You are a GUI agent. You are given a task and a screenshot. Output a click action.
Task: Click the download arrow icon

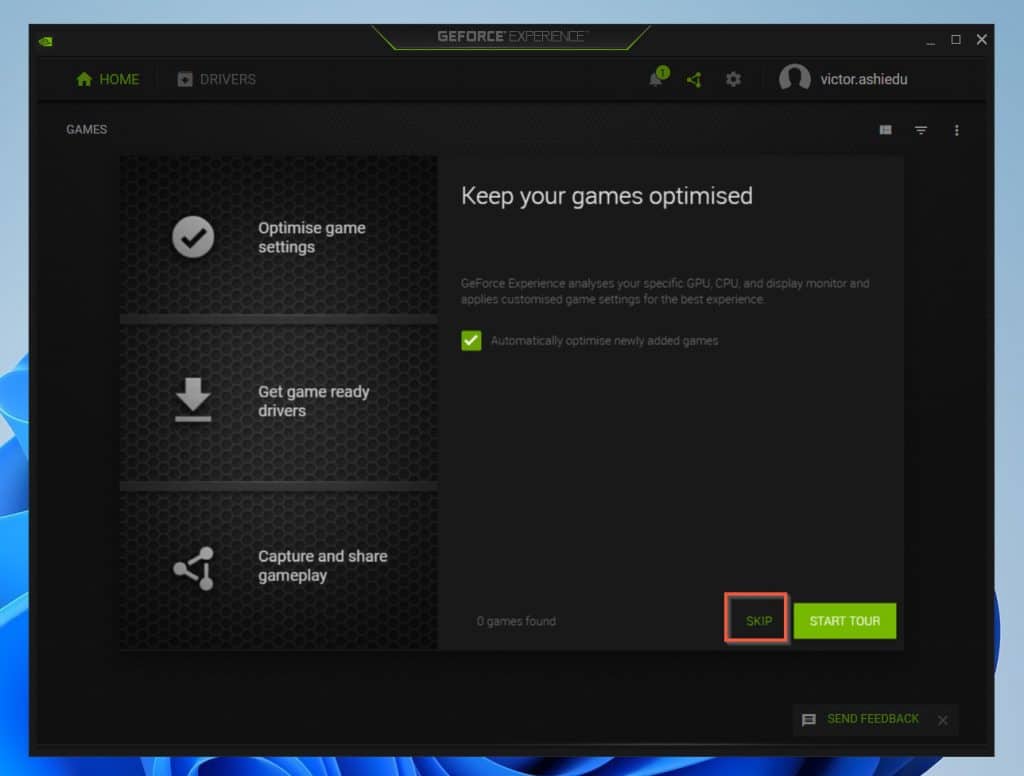point(193,399)
